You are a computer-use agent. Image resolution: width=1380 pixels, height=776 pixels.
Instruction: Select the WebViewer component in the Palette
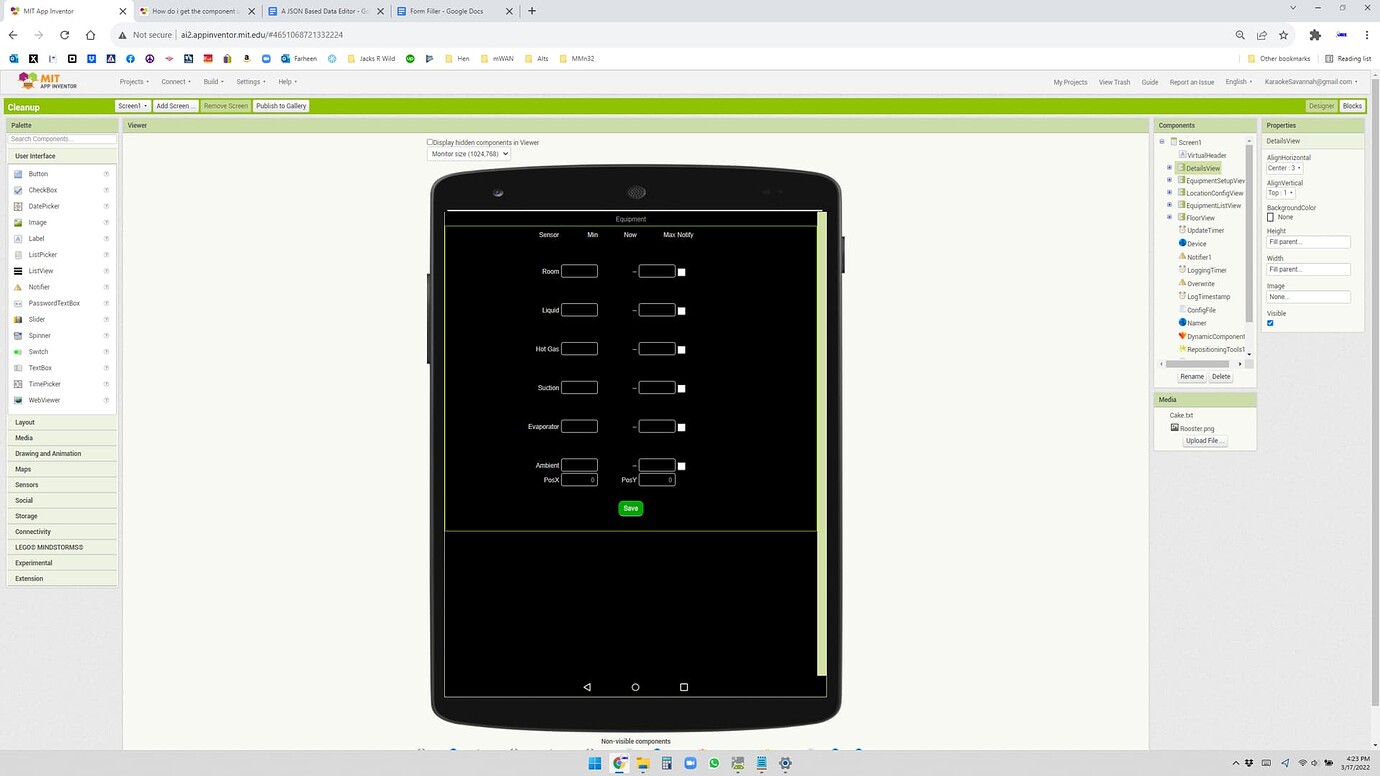[43, 399]
